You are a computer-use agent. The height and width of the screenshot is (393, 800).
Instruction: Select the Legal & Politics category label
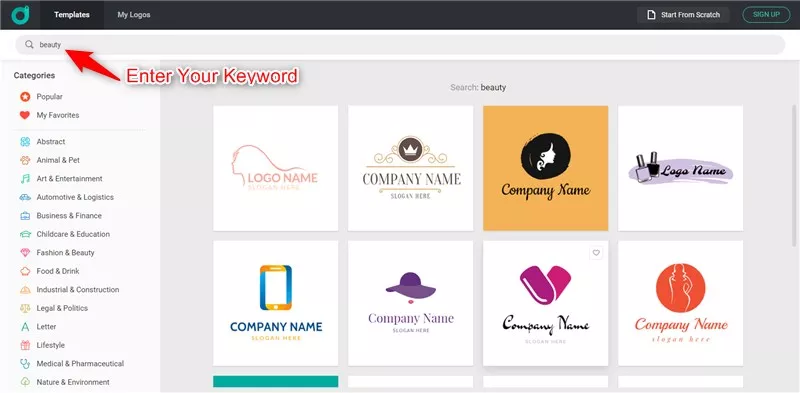pyautogui.click(x=62, y=308)
